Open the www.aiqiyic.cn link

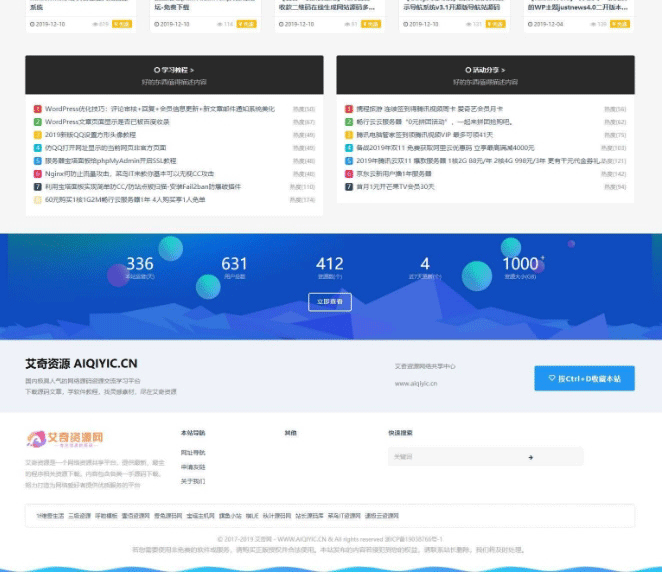tap(416, 383)
